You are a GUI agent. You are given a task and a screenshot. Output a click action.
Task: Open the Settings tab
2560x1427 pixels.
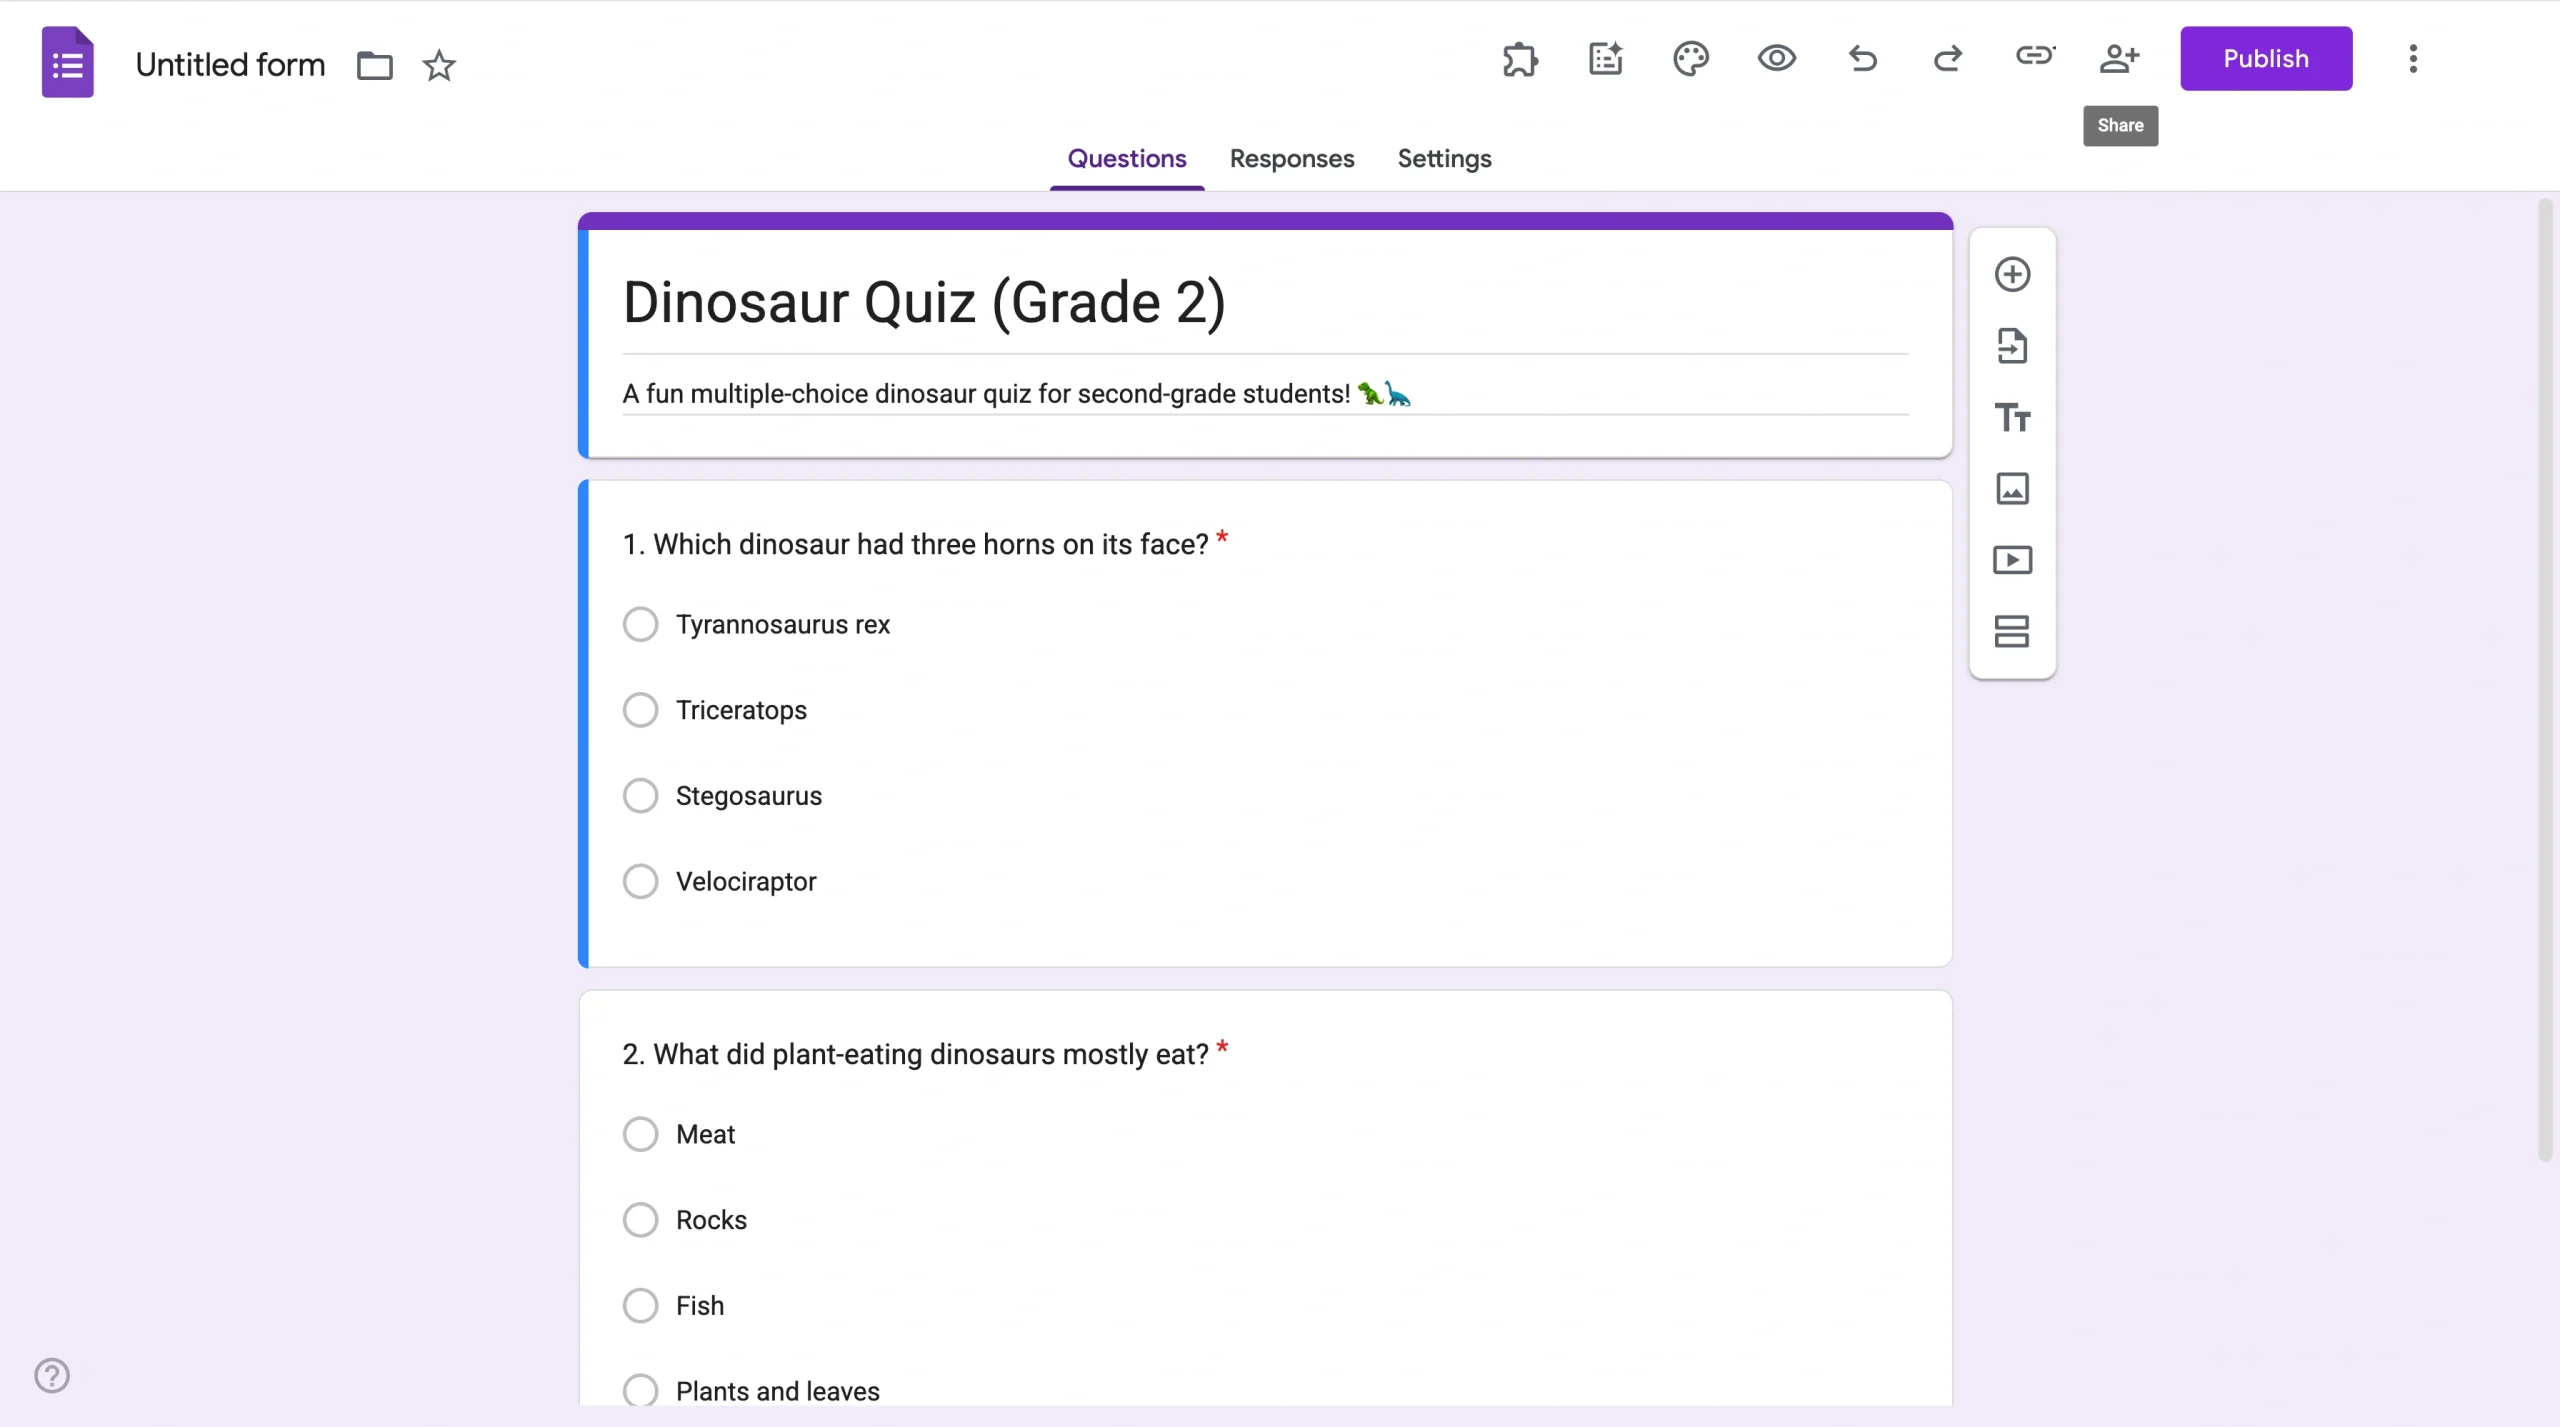click(1444, 158)
